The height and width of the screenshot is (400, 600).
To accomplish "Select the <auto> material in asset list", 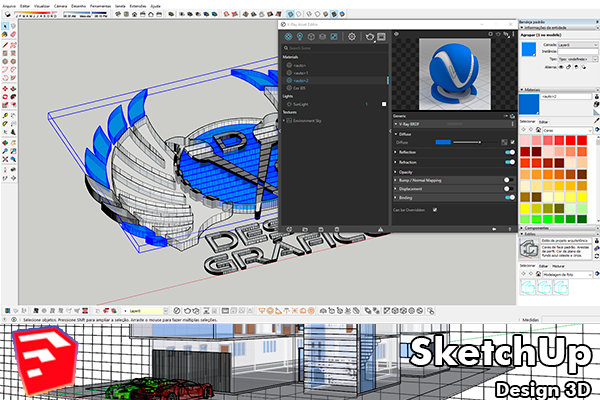I will click(300, 65).
